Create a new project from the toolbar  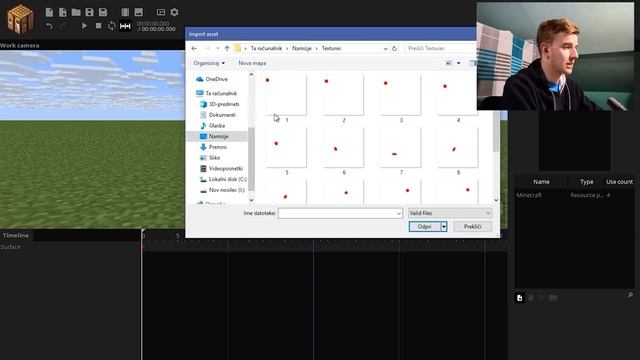[49, 12]
